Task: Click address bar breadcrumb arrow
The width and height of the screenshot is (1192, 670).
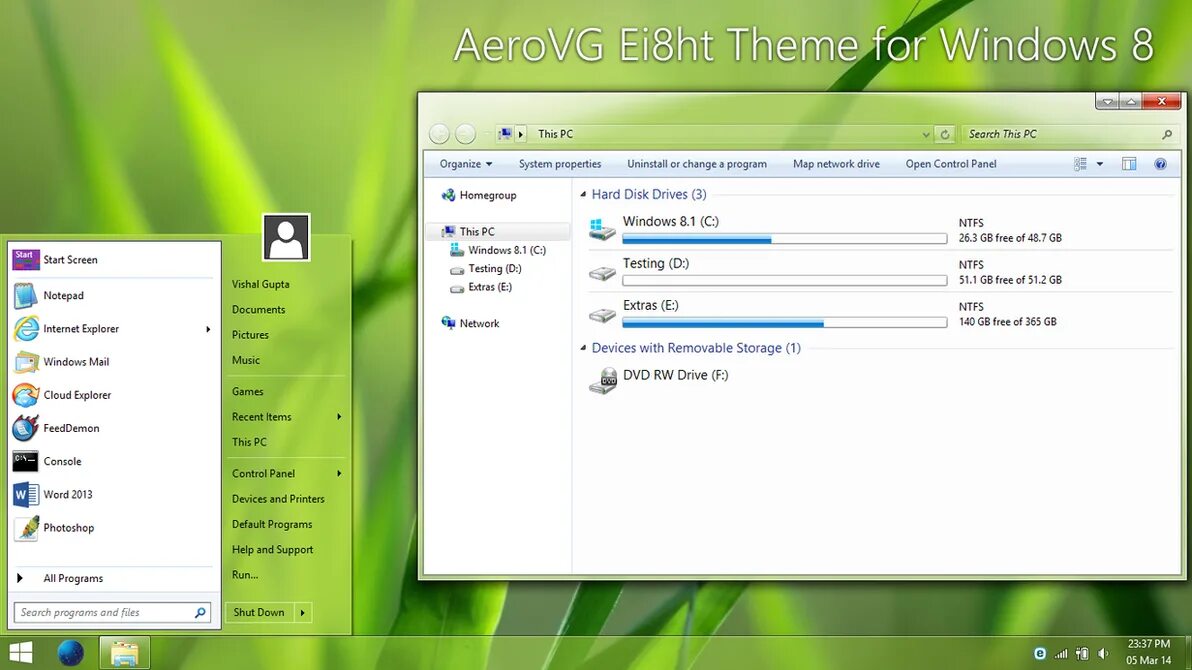Action: click(521, 134)
